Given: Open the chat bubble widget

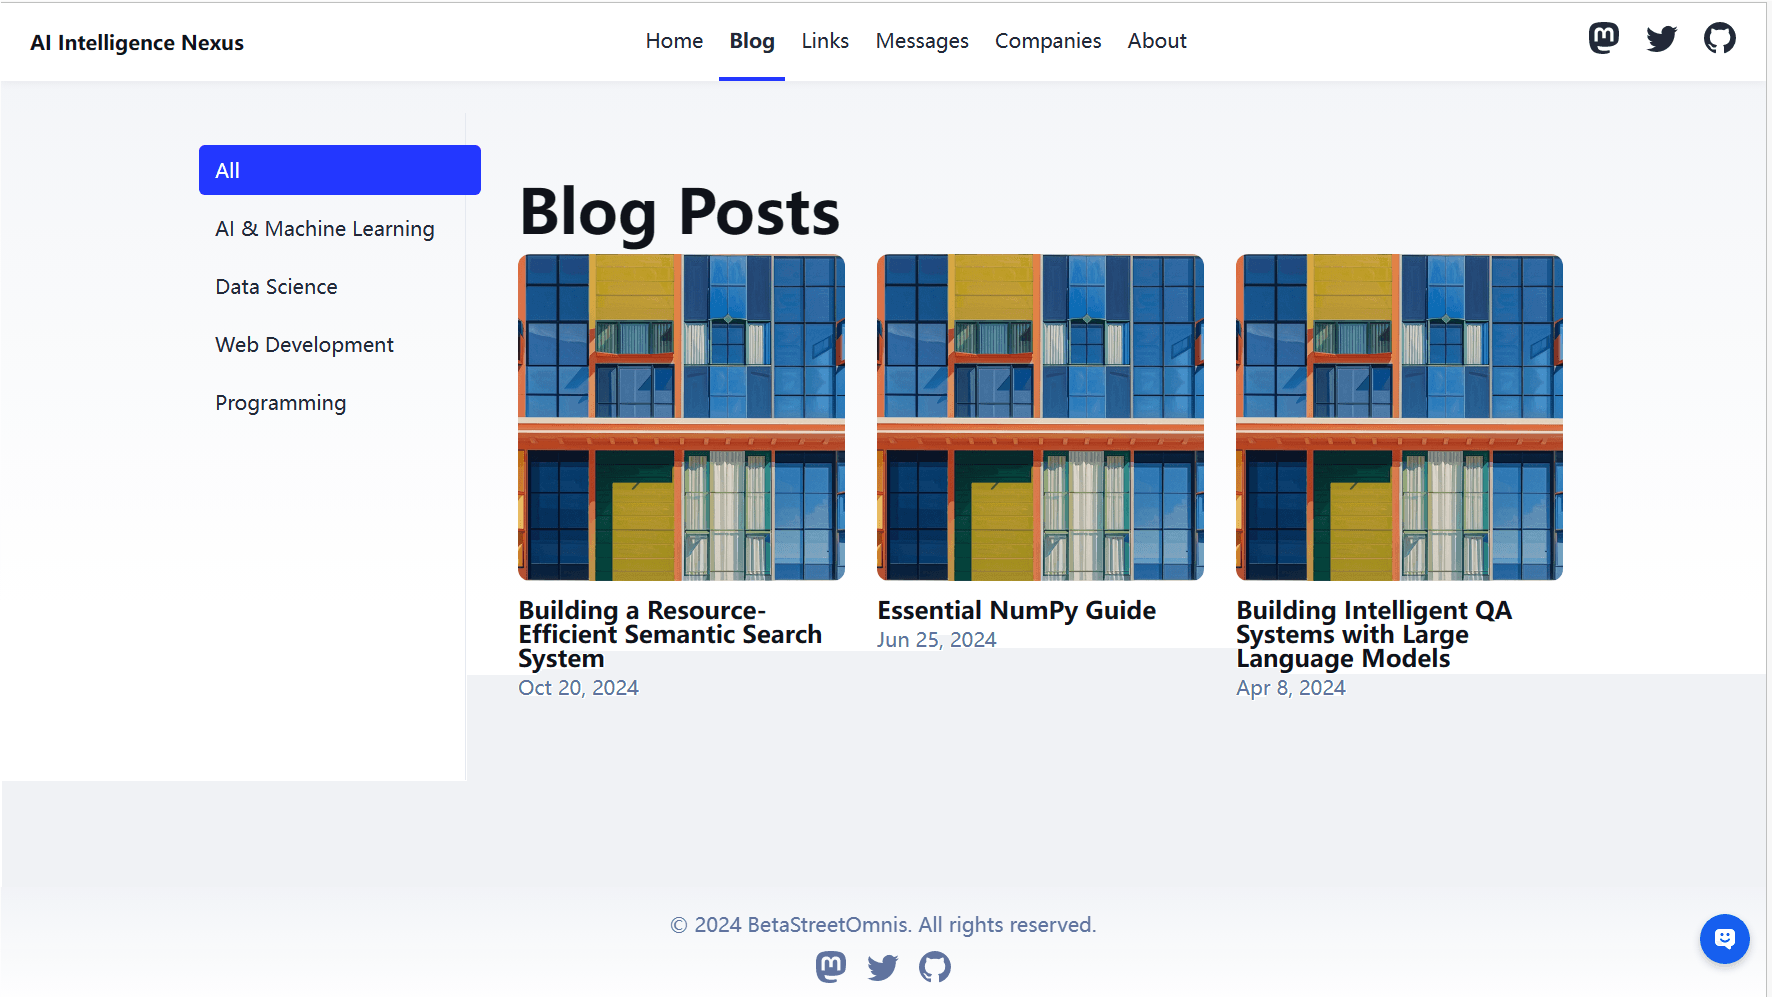Looking at the screenshot, I should point(1724,939).
